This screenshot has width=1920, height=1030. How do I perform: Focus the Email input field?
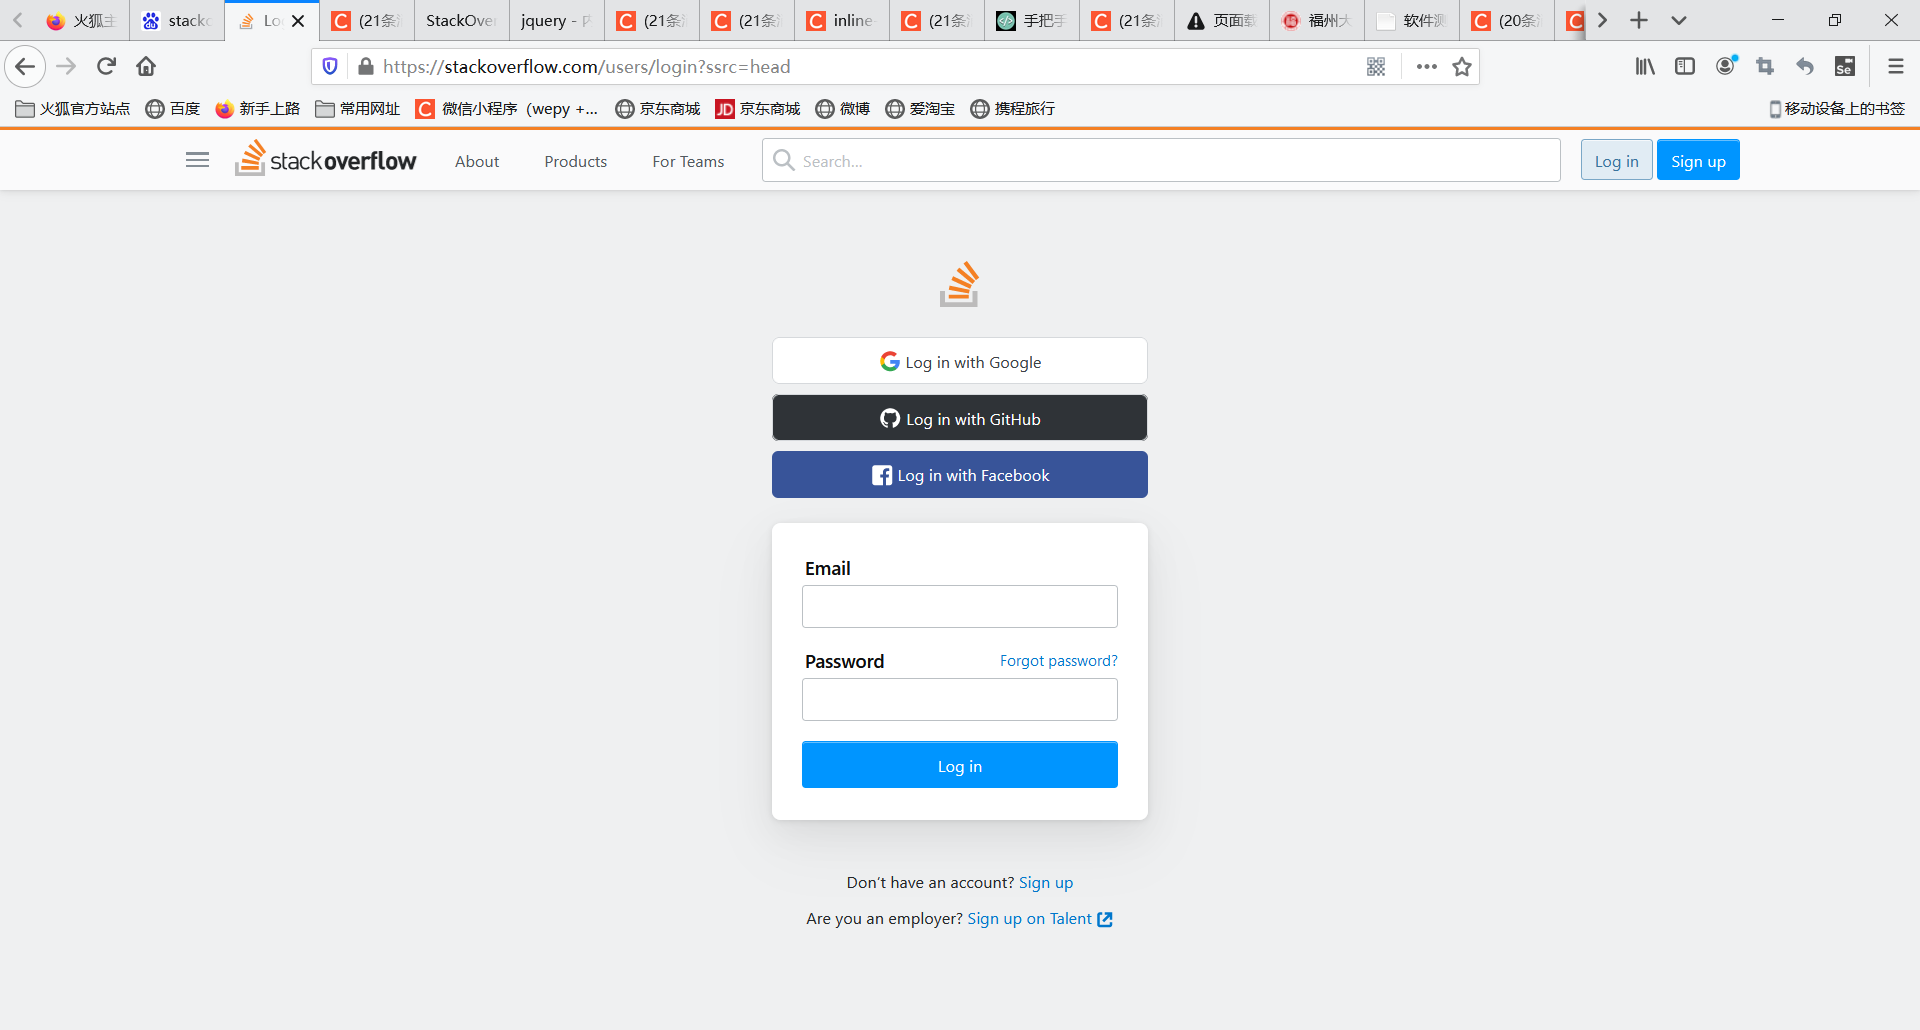click(x=960, y=606)
